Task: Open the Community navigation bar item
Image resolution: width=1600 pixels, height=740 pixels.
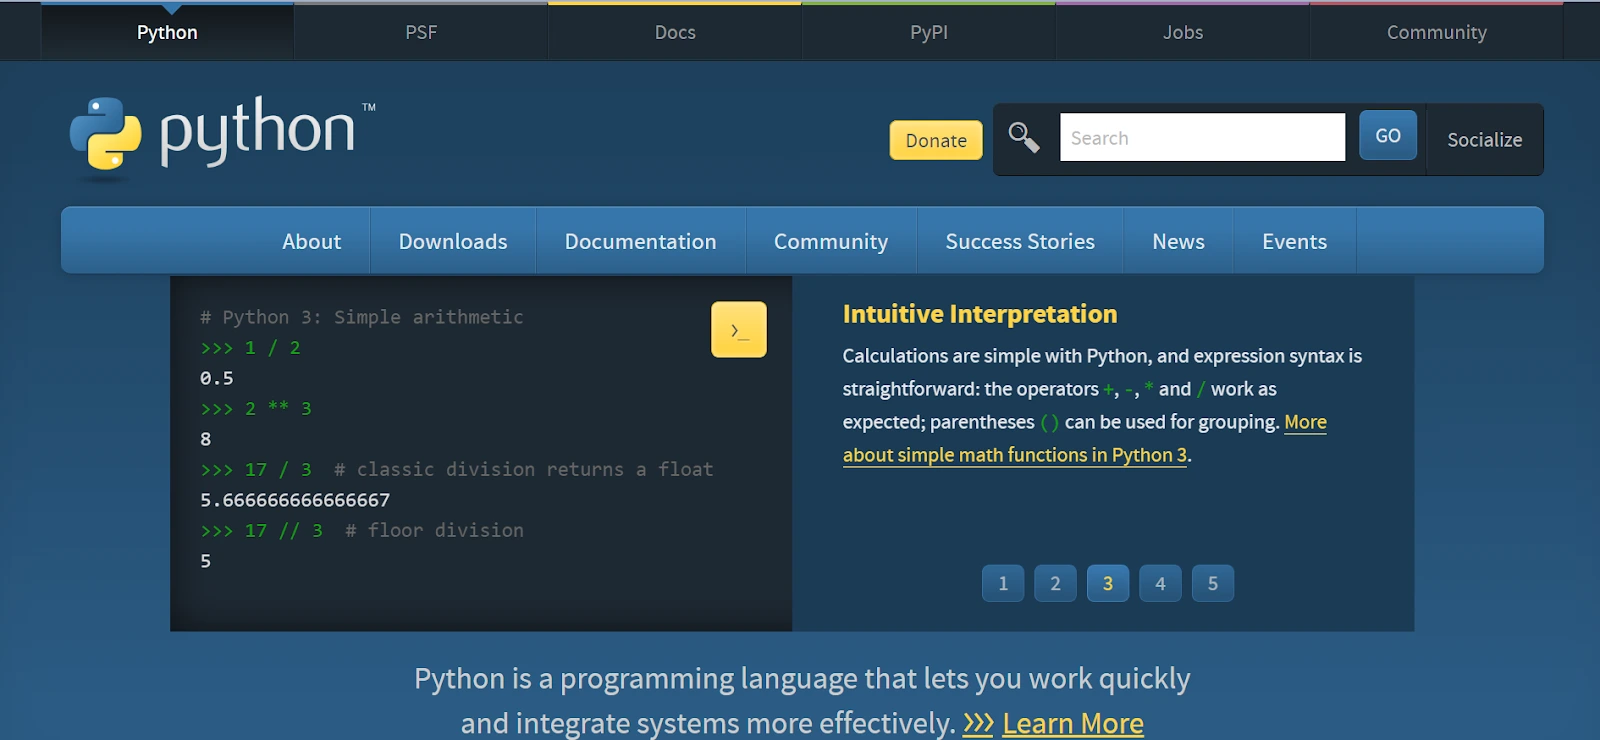Action: tap(831, 241)
